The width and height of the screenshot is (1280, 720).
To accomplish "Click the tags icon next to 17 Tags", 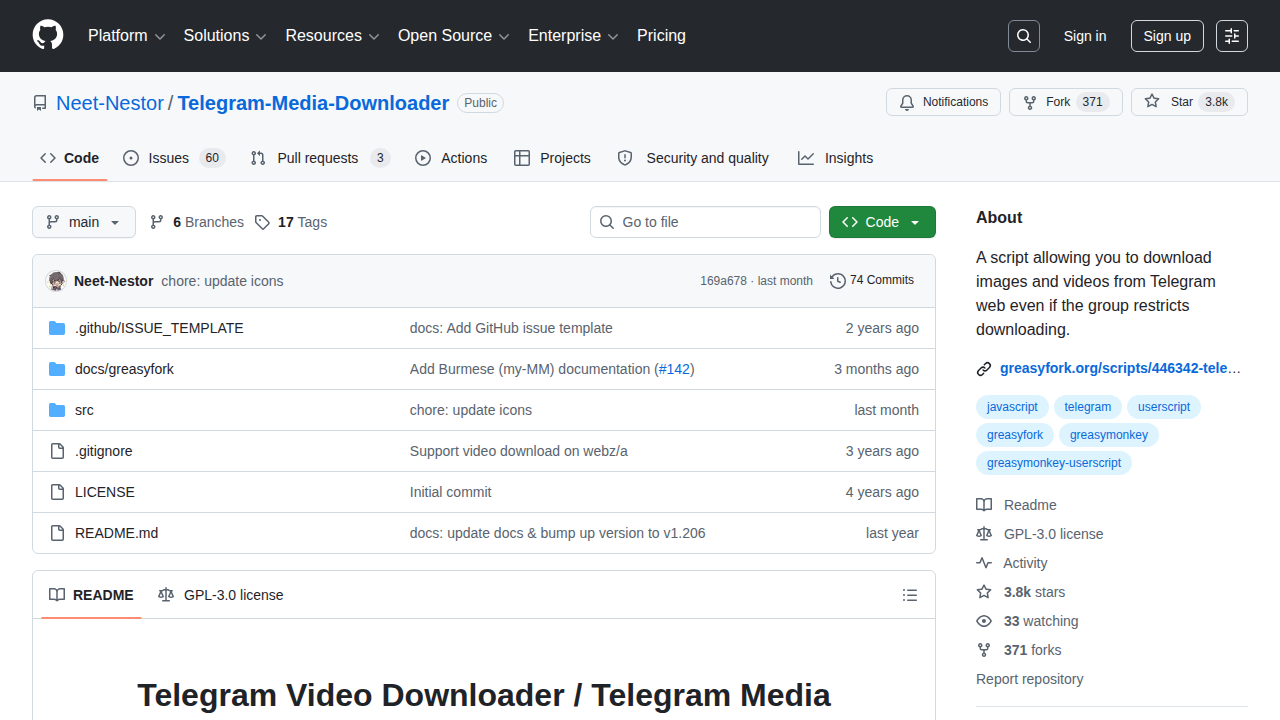I will [262, 222].
